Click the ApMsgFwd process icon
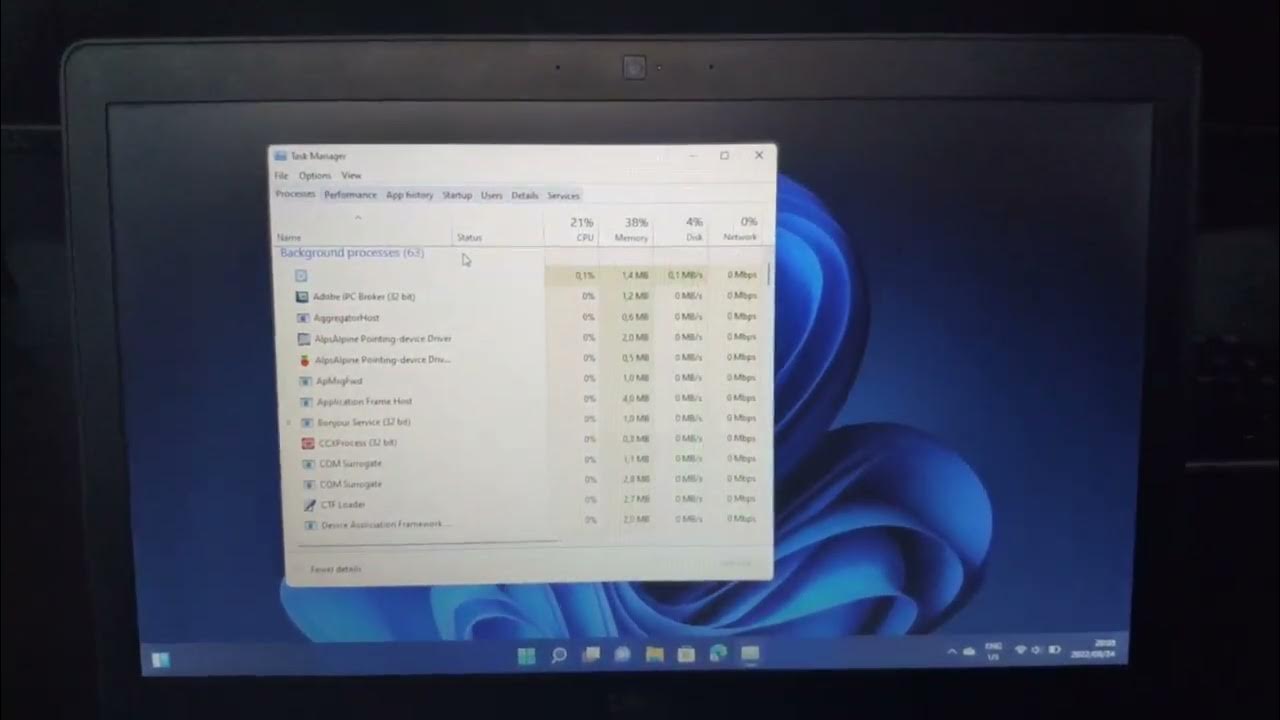1280x720 pixels. pos(306,380)
